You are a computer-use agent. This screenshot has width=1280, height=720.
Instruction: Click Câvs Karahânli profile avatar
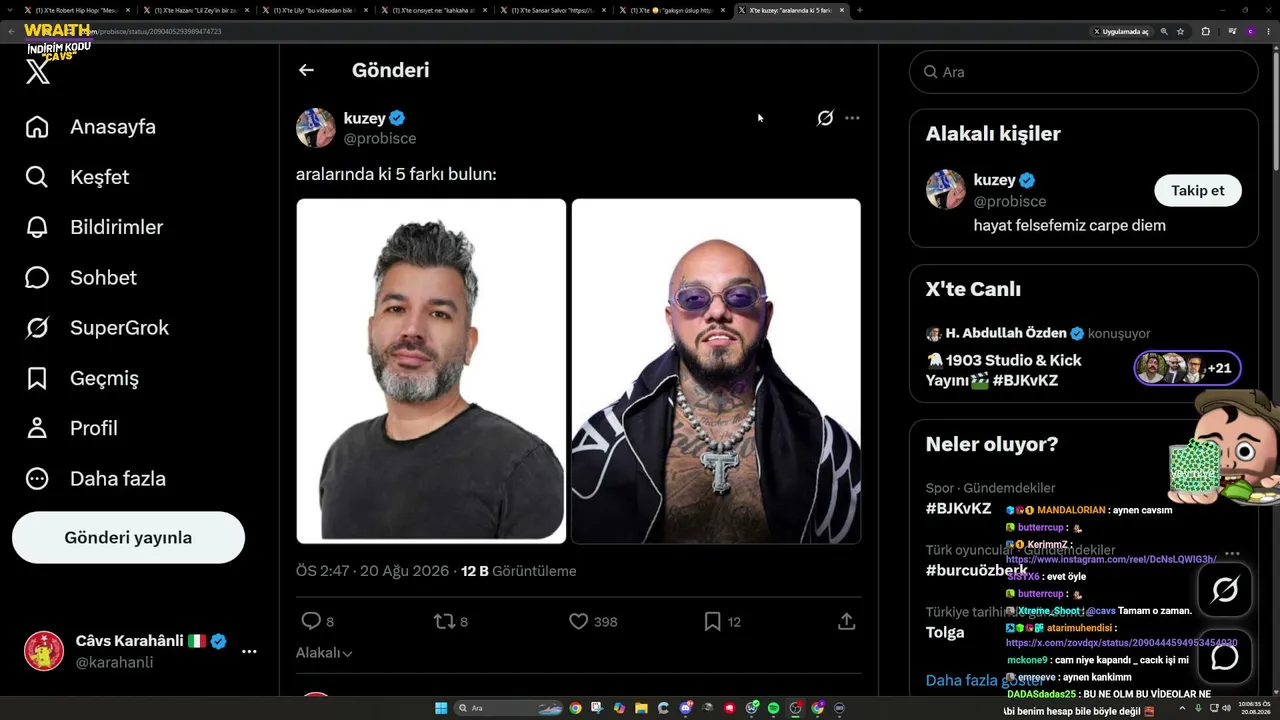tap(44, 651)
